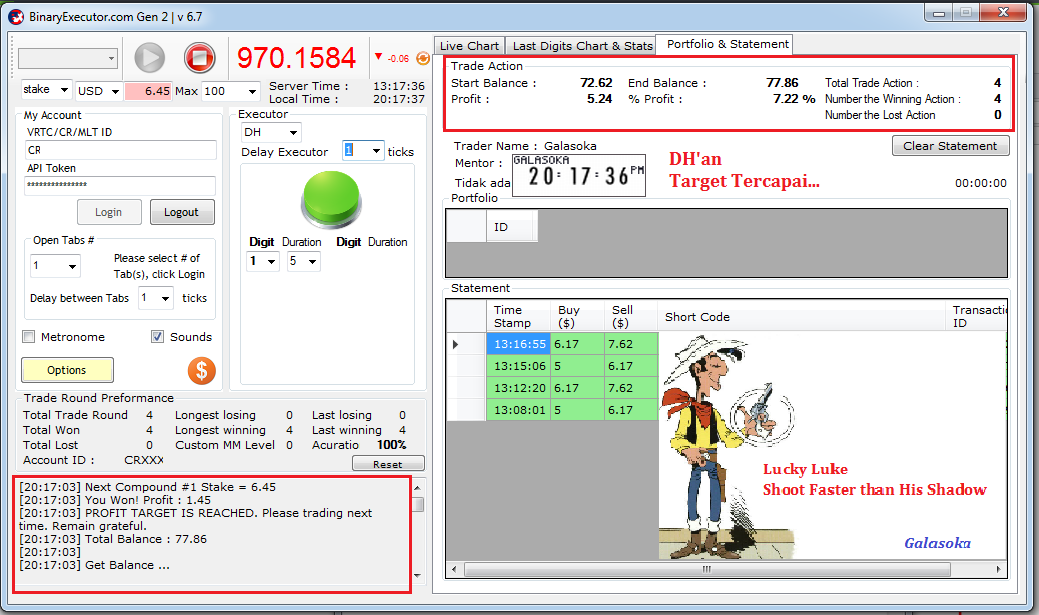Screen dimensions: 1039x615
Task: Uncheck the Sounds checkbox
Action: tap(157, 337)
